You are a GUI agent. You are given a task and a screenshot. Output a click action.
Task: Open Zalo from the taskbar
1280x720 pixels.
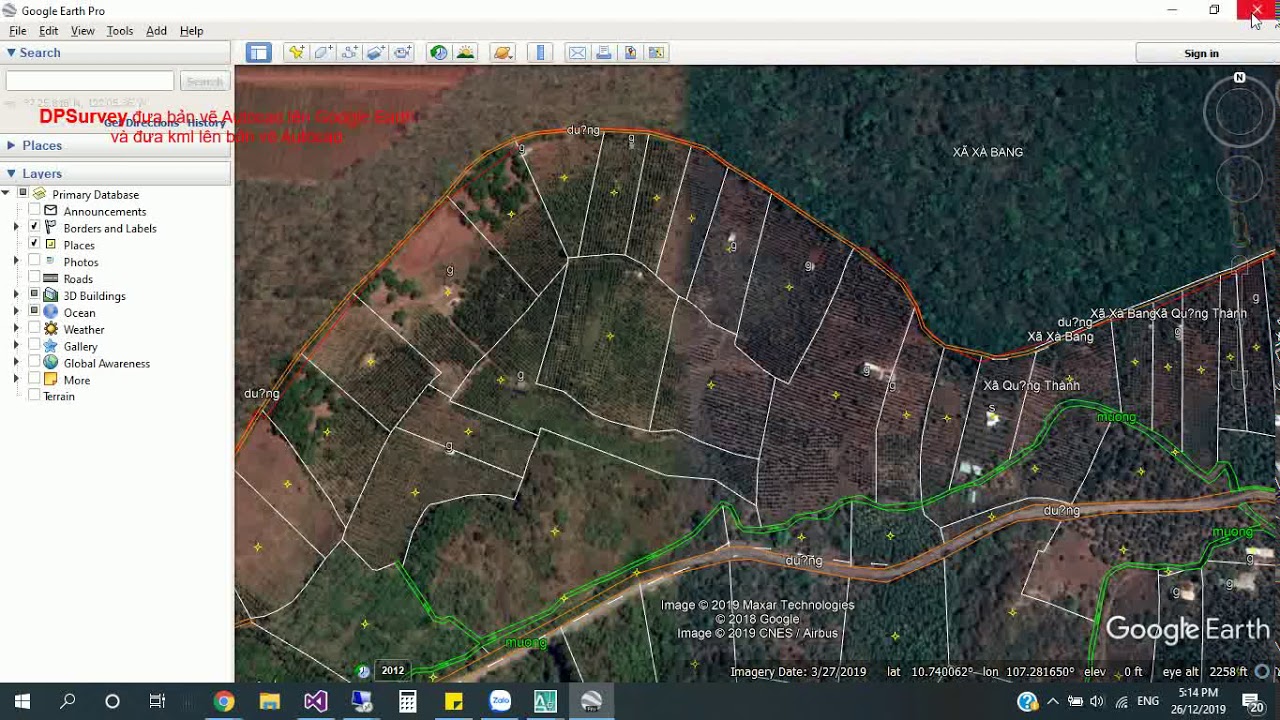pyautogui.click(x=500, y=701)
